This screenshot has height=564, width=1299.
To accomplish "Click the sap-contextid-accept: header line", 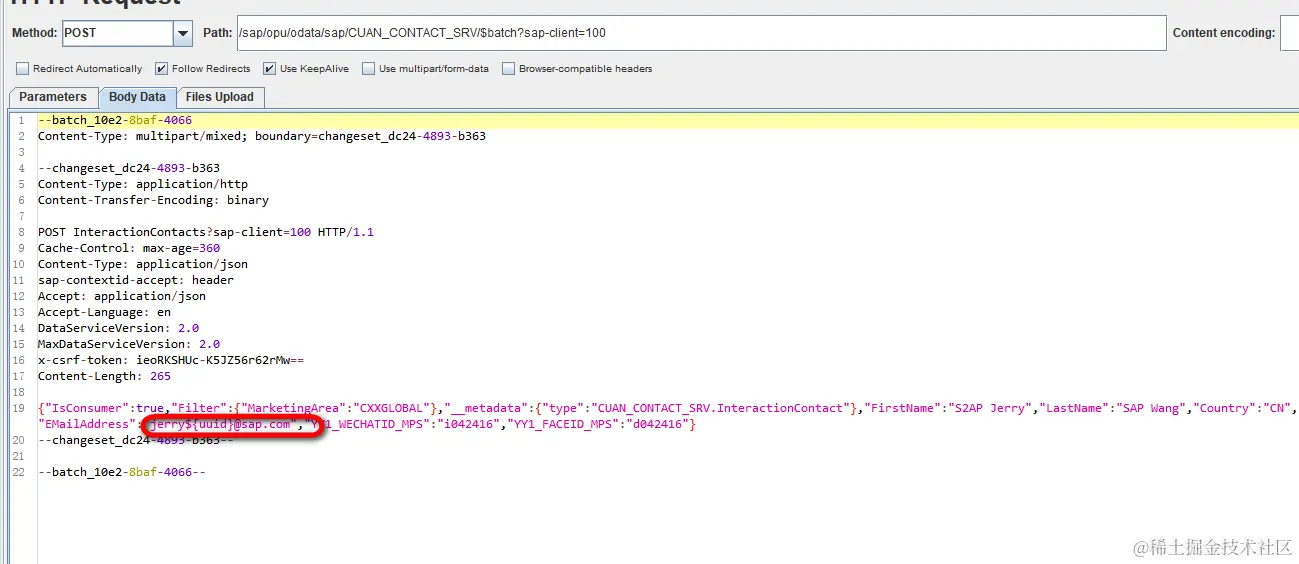I will [x=136, y=280].
